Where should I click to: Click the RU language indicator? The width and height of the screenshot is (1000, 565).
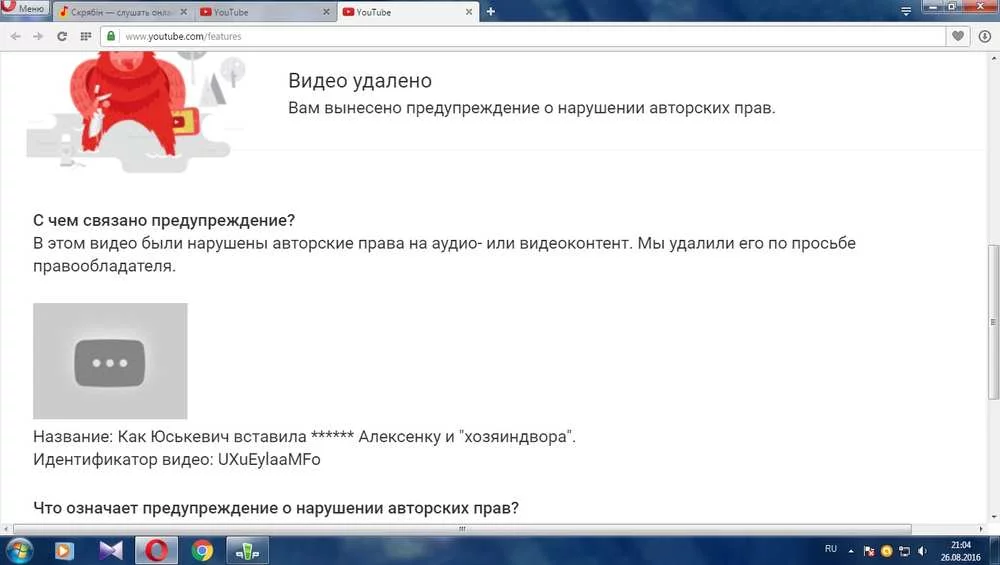coord(830,549)
